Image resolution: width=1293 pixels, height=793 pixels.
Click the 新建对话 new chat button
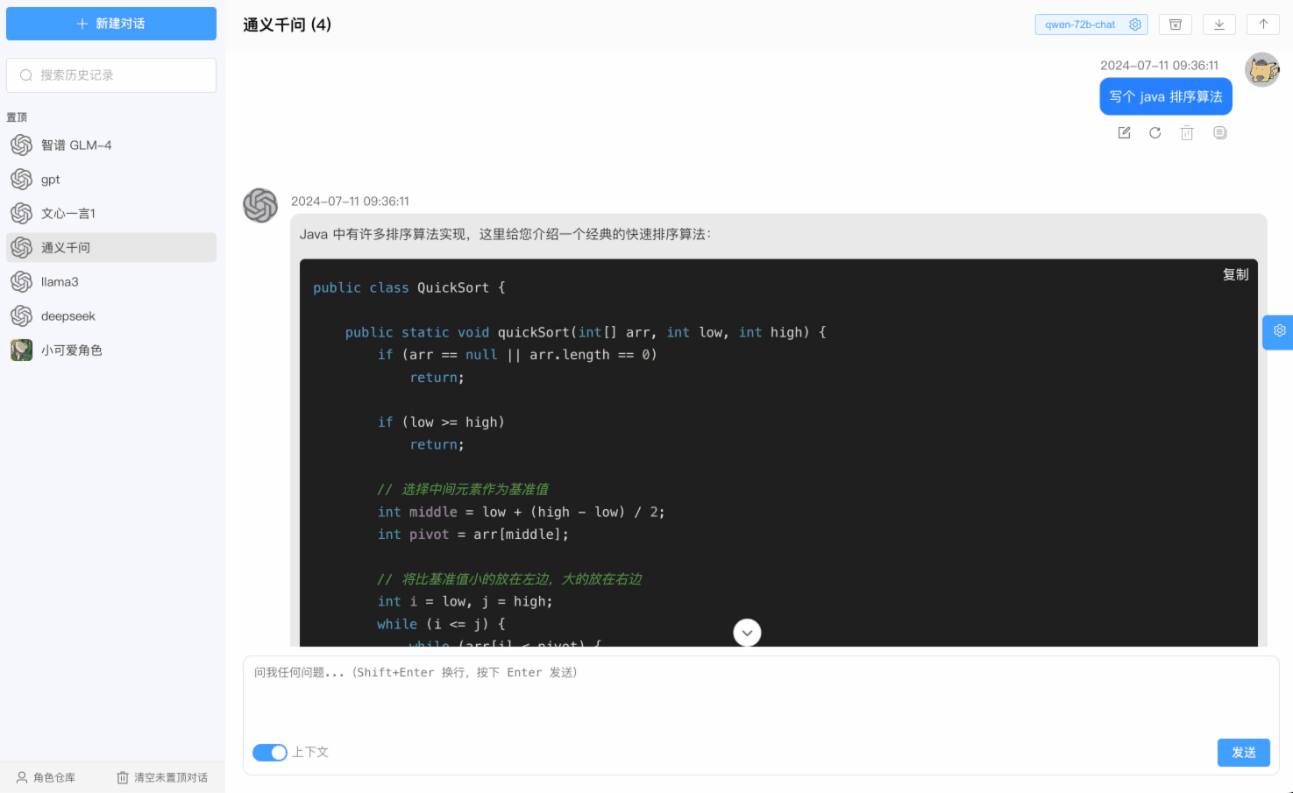[111, 23]
